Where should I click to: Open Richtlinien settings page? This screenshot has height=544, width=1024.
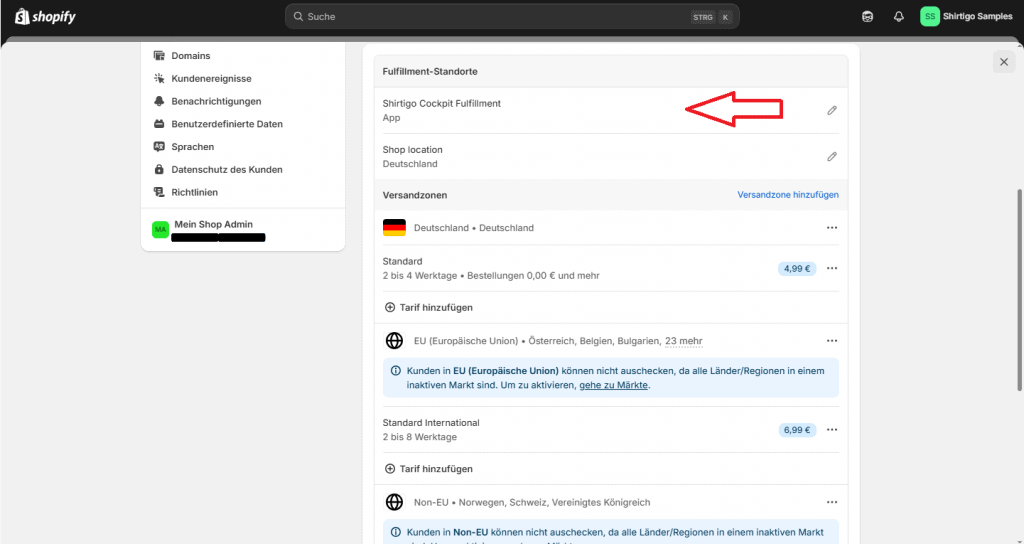(194, 192)
